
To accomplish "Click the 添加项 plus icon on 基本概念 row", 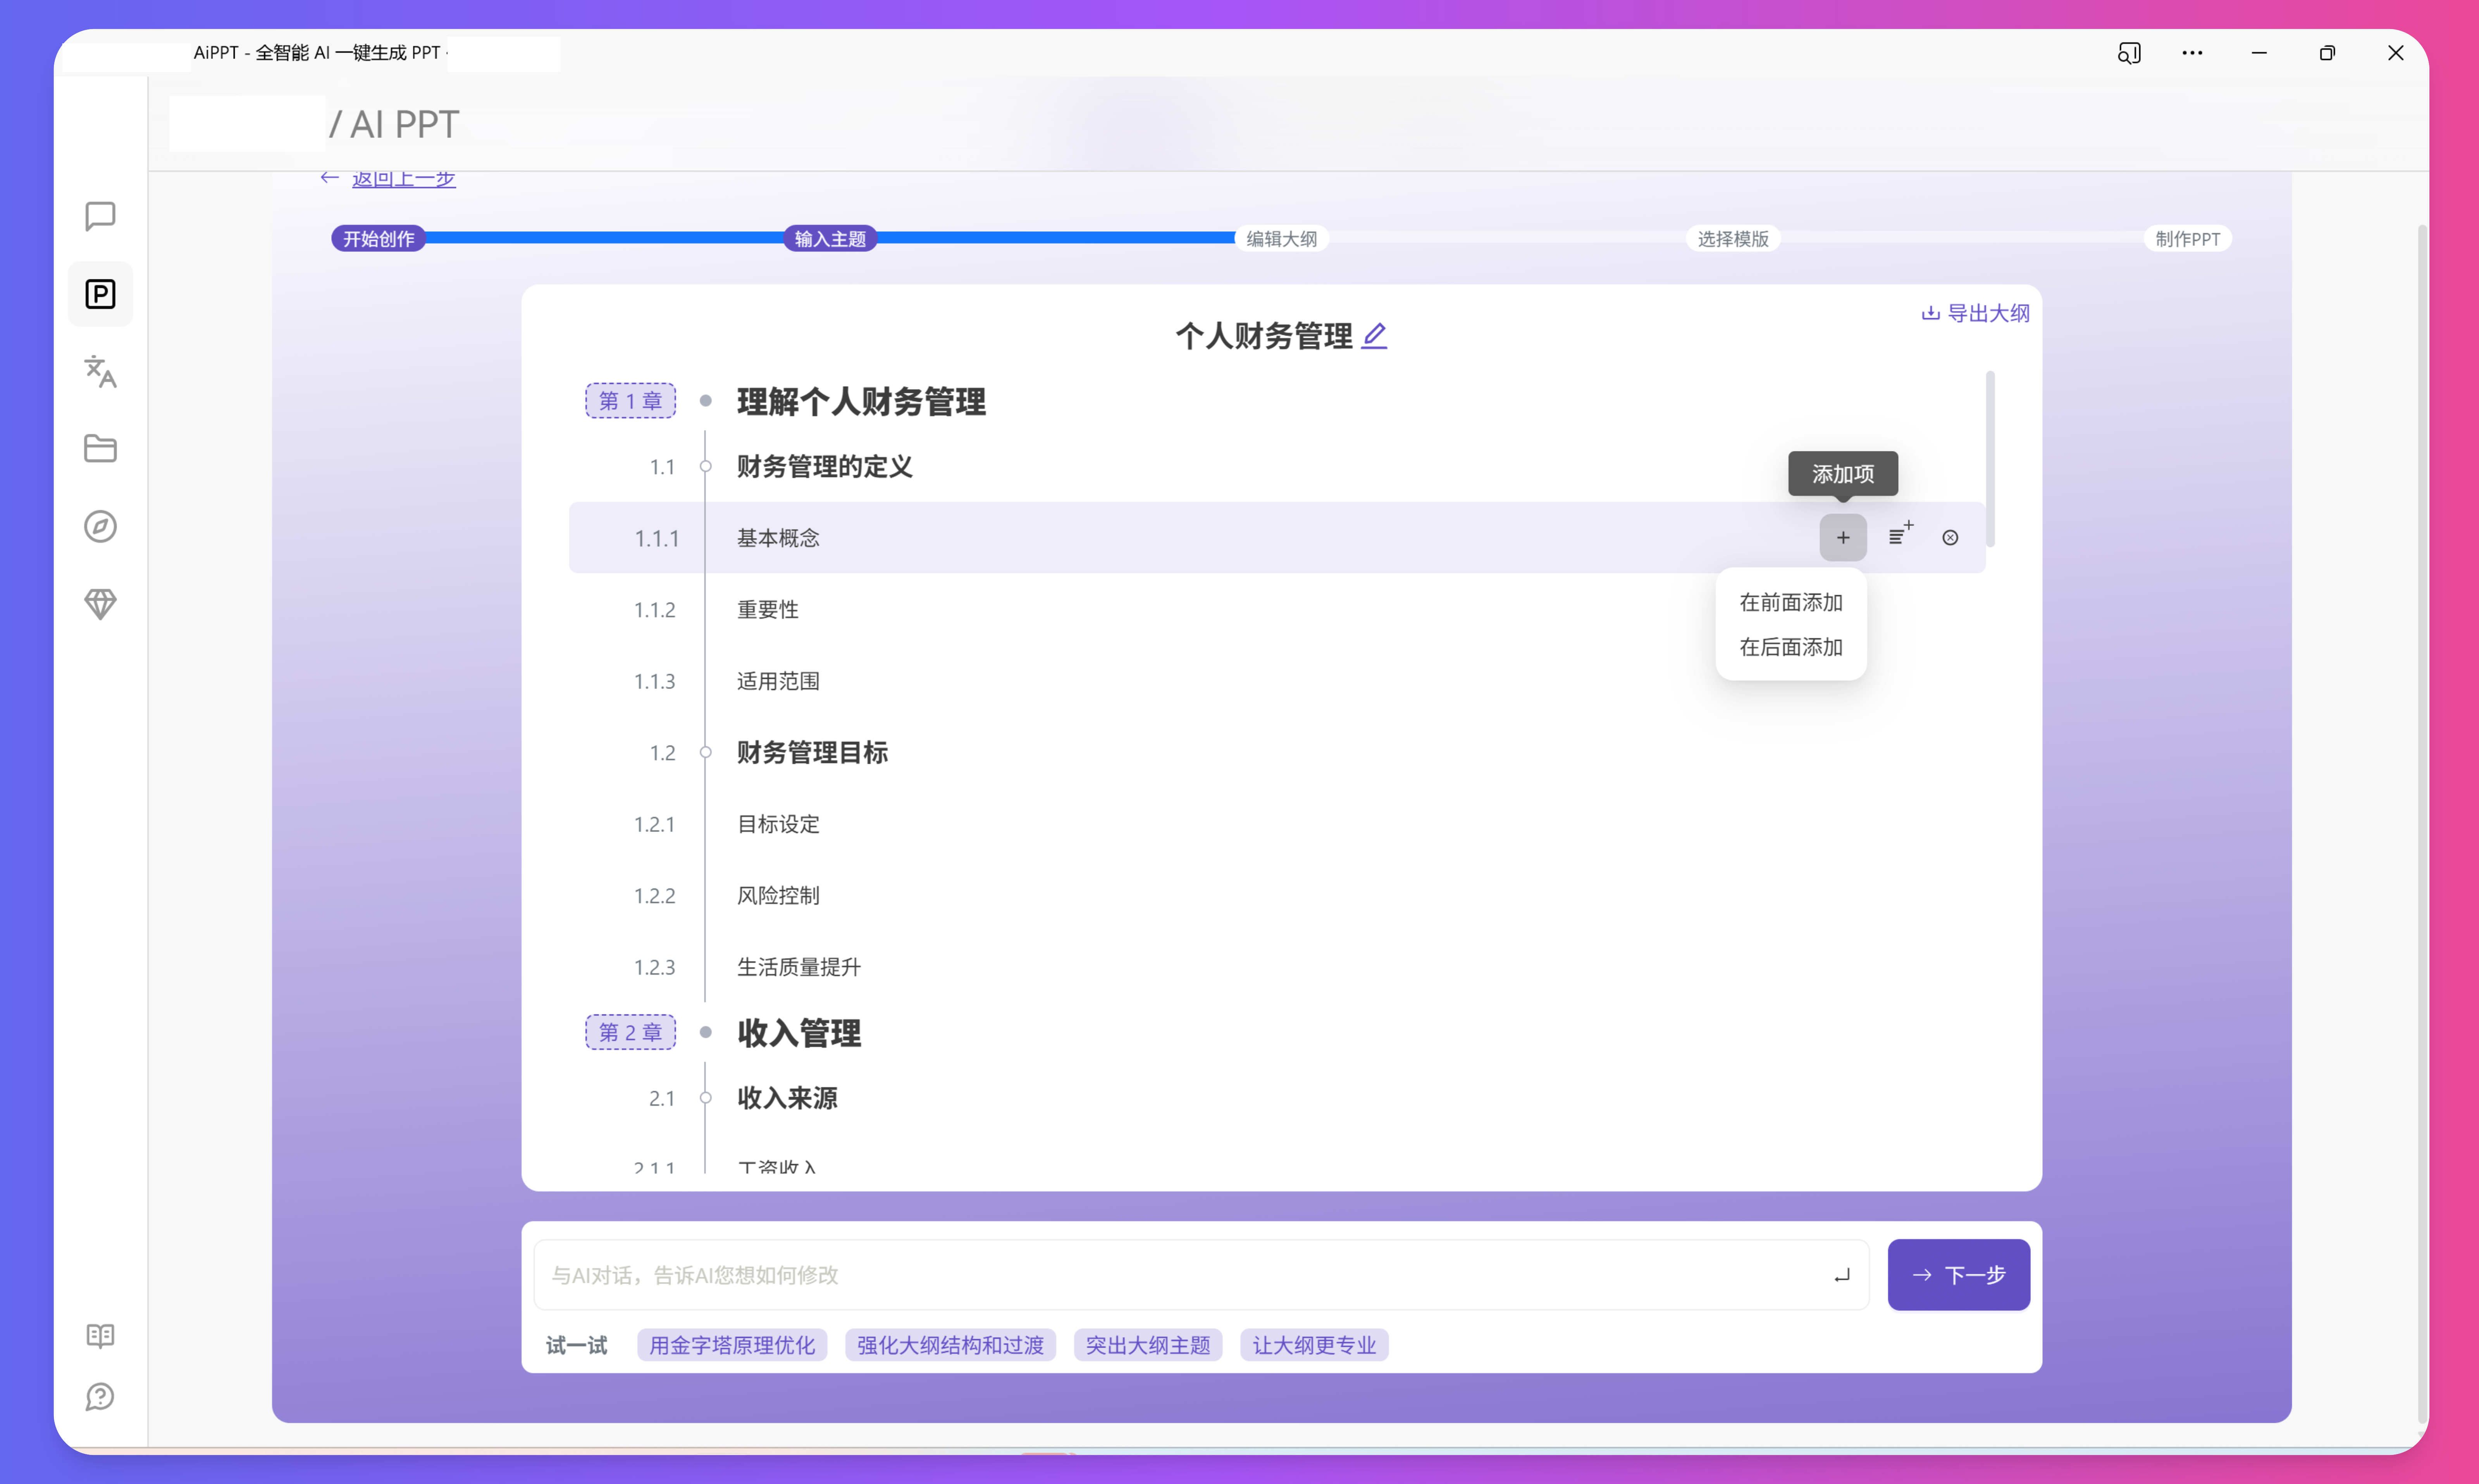I will click(x=1843, y=537).
